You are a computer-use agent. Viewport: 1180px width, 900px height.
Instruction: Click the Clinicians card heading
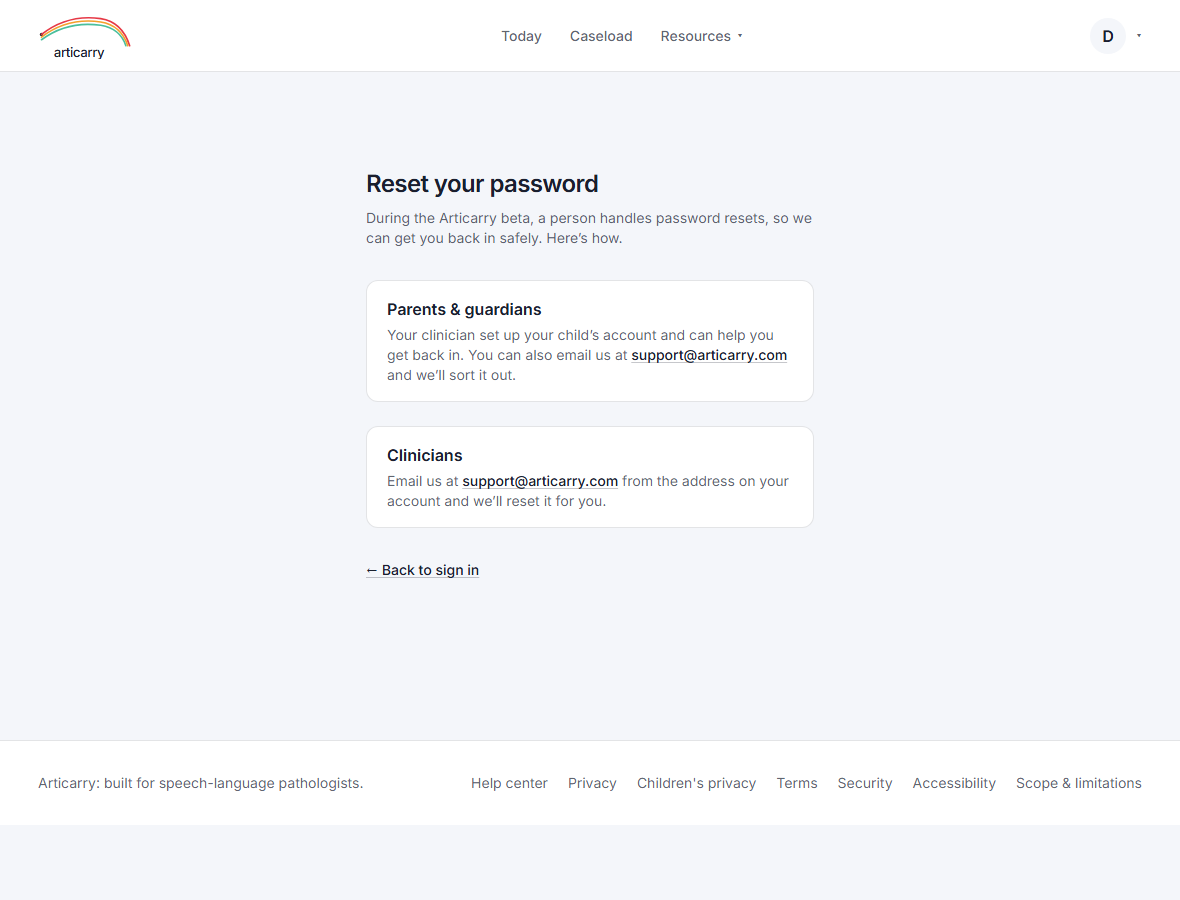(x=424, y=455)
